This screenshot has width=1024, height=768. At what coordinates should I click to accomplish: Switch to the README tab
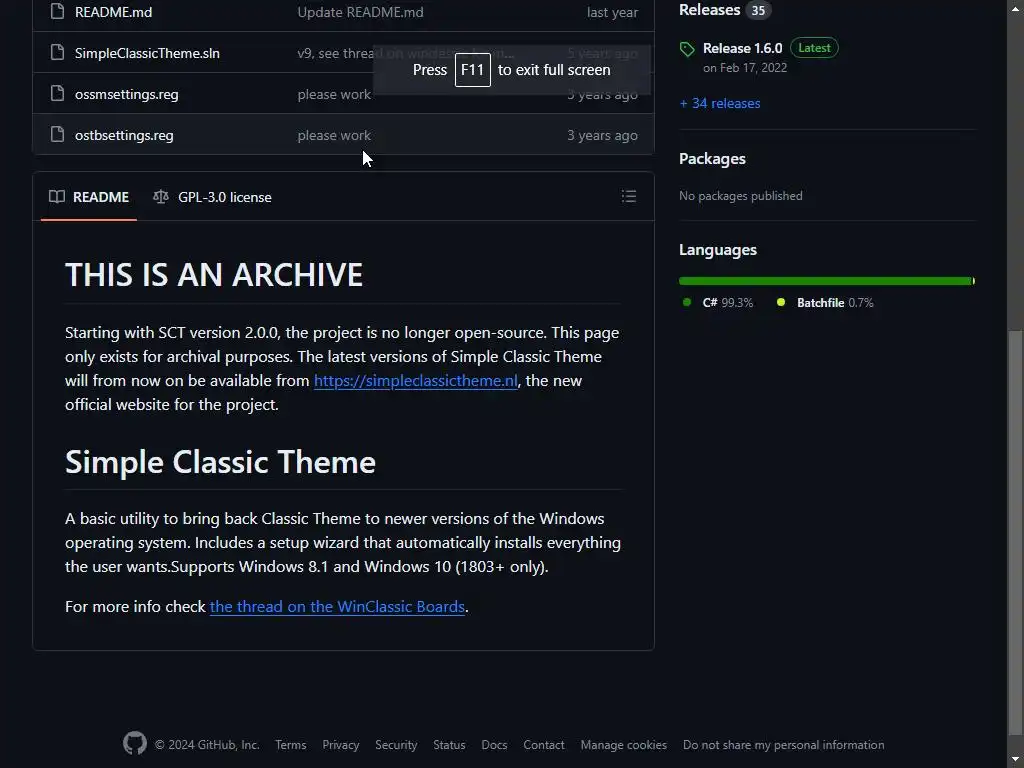pos(89,197)
